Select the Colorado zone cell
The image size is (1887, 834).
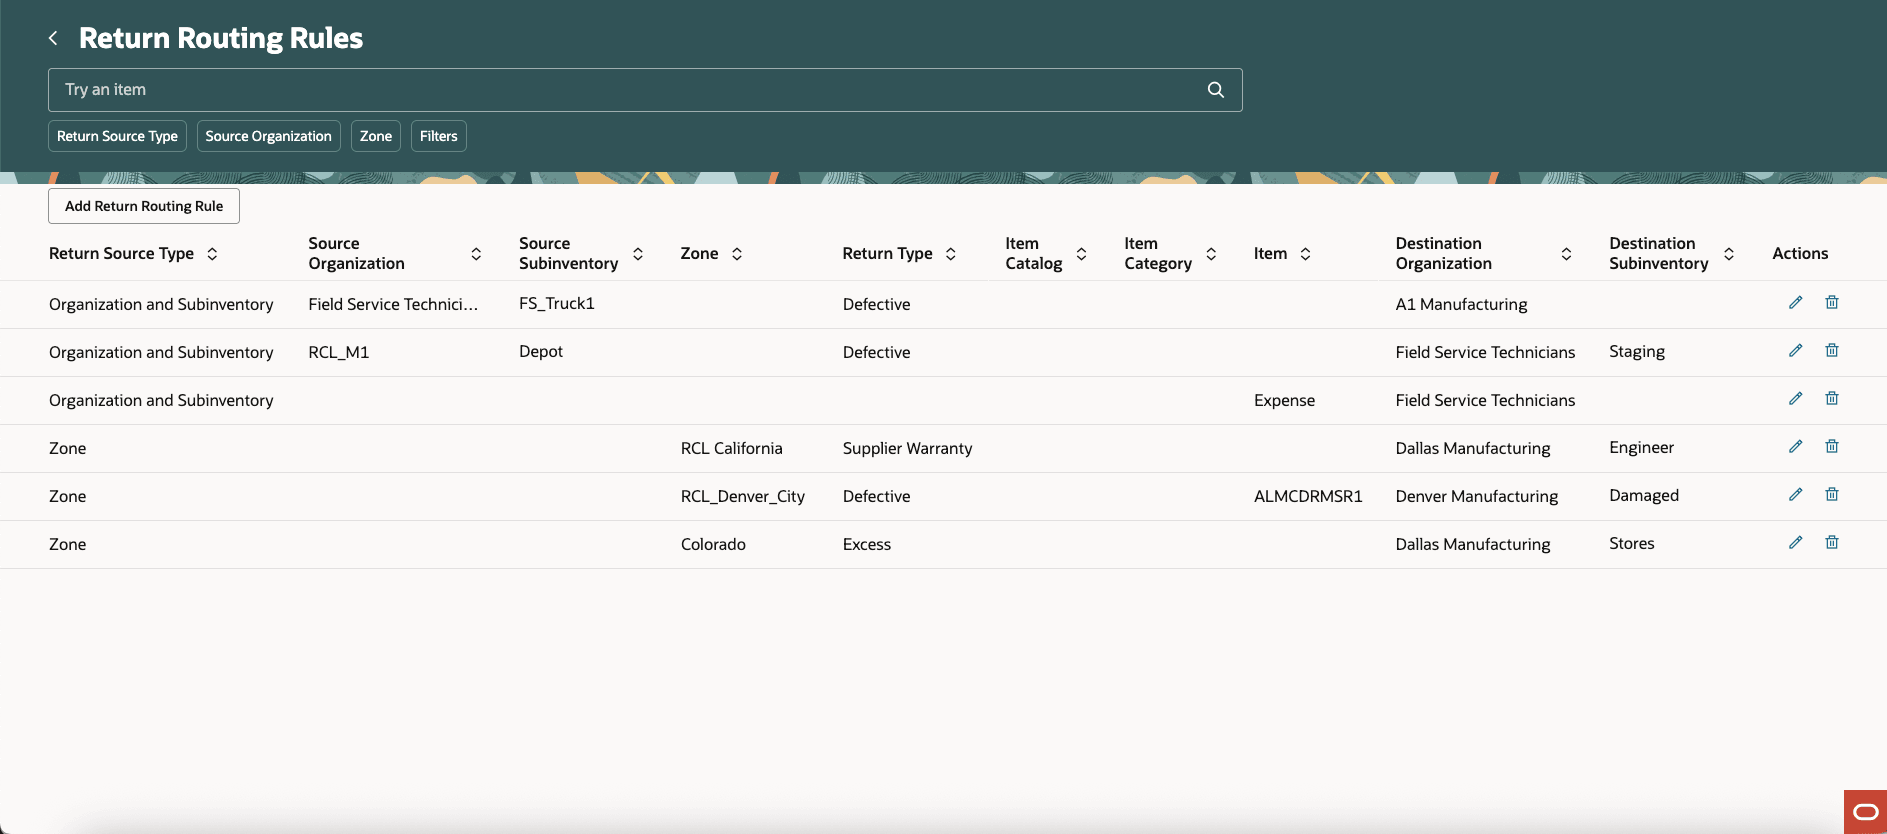pyautogui.click(x=713, y=544)
